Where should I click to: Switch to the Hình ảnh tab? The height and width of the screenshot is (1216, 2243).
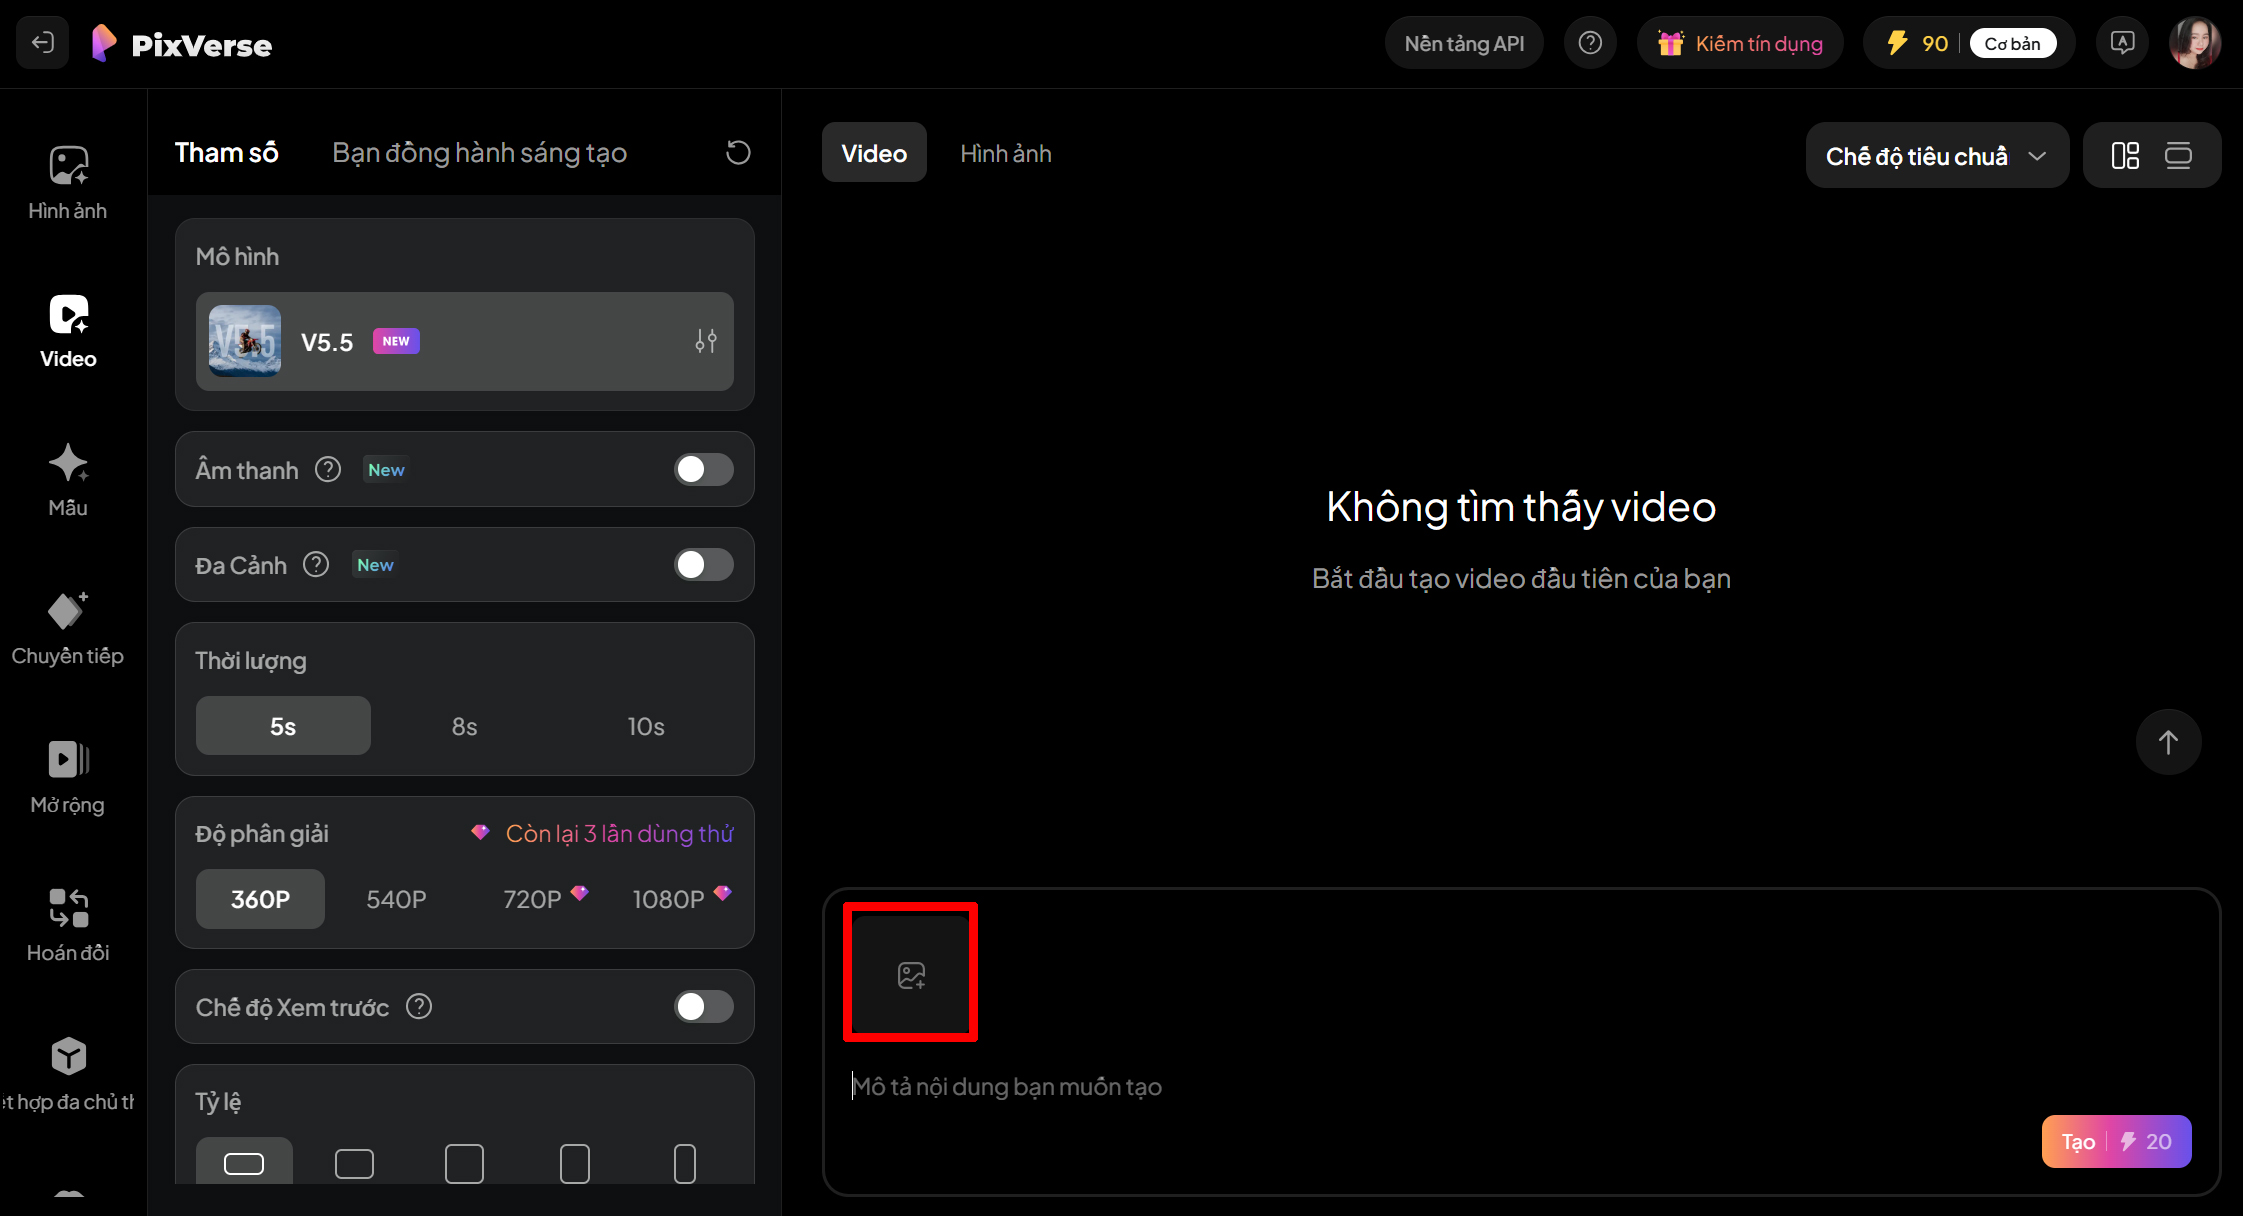(1006, 152)
